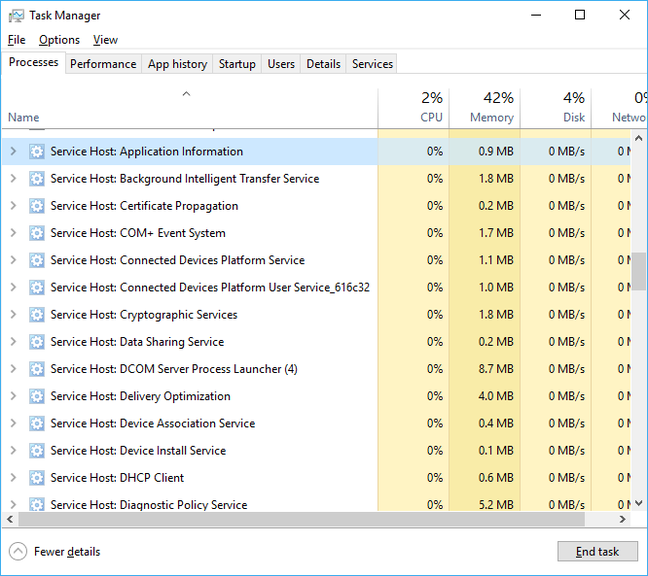Expand Service Host: Data Sharing Service
The width and height of the screenshot is (648, 576).
click(13, 342)
